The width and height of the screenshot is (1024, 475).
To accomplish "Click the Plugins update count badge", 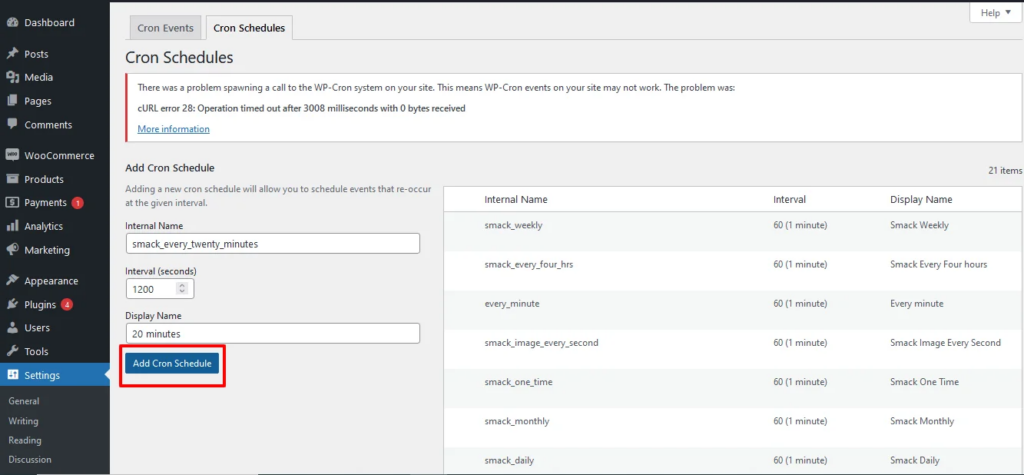I will [67, 304].
